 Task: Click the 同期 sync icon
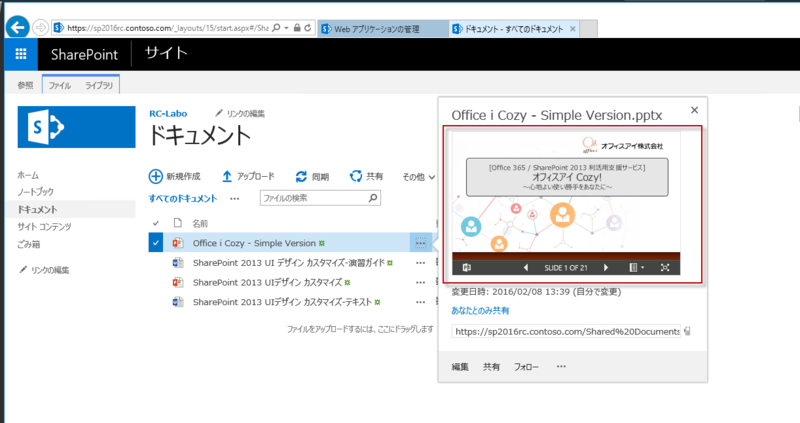(296, 176)
